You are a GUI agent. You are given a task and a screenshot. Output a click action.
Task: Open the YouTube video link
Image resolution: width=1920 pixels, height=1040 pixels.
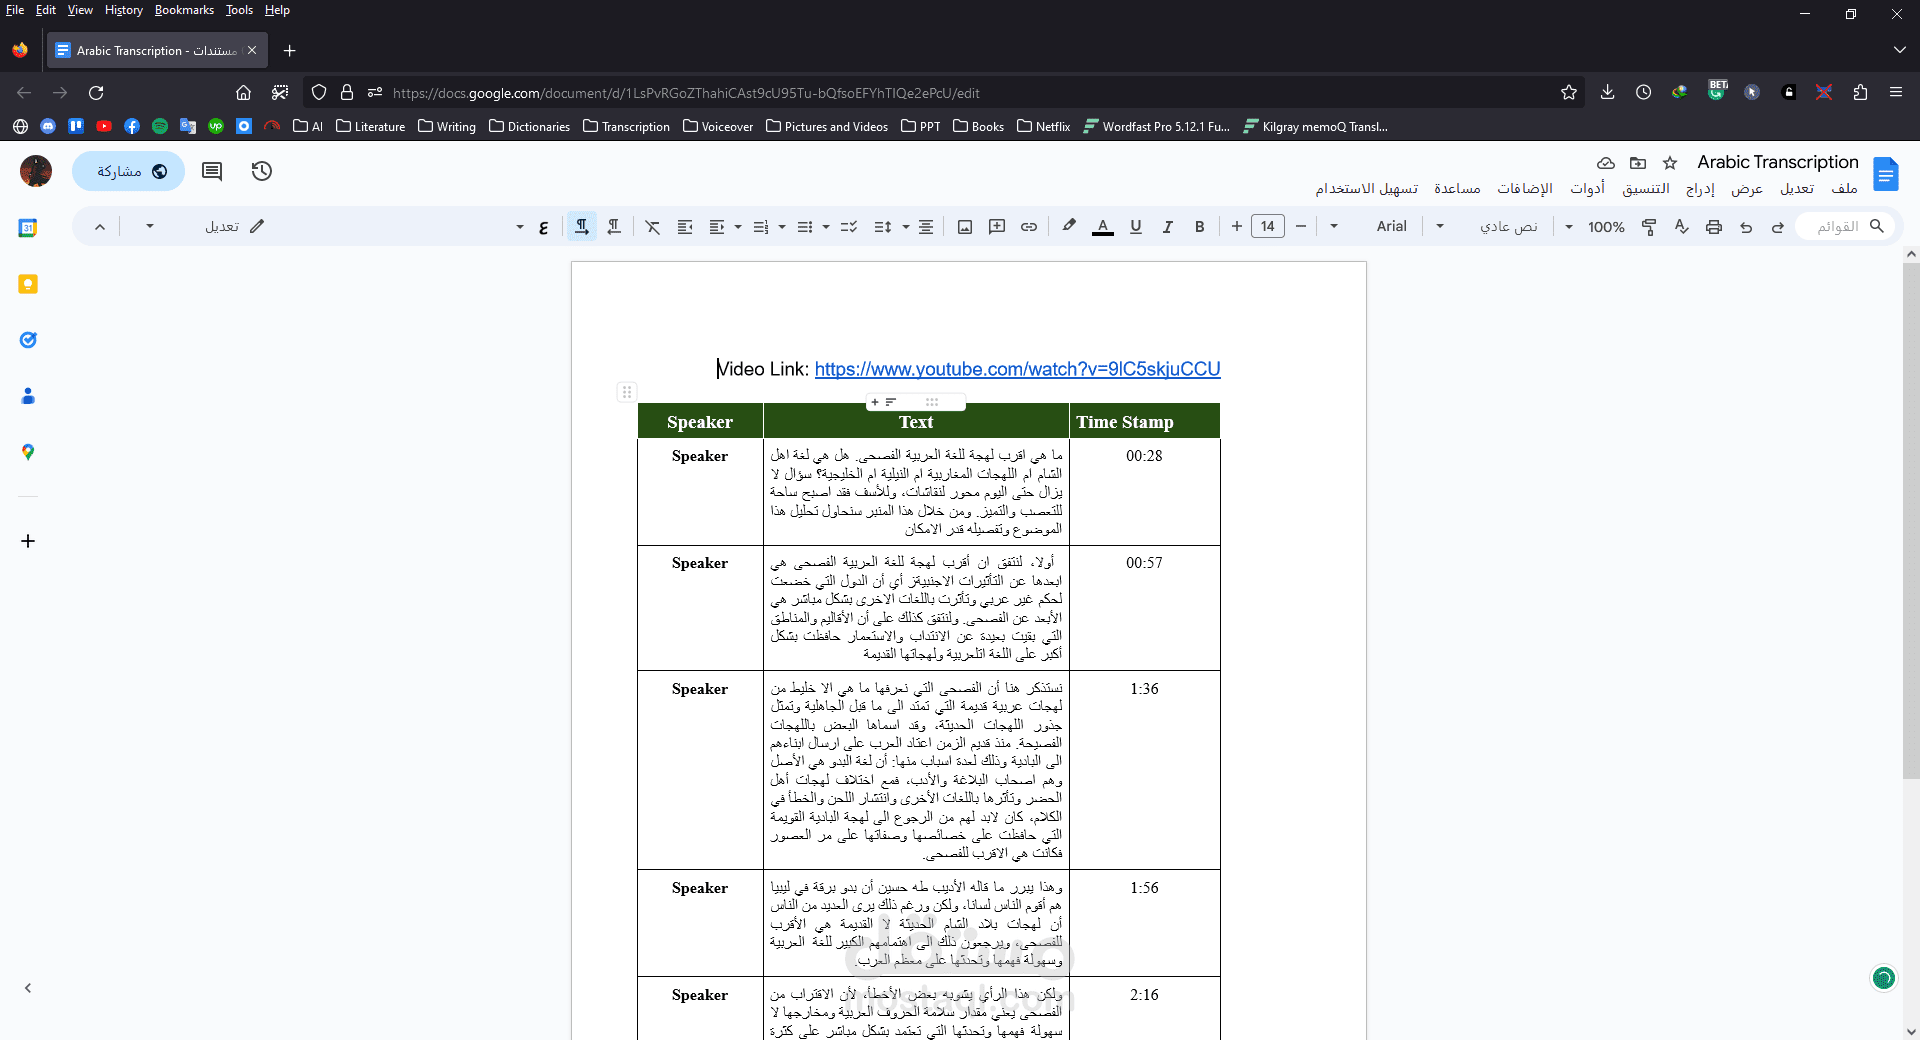1017,369
